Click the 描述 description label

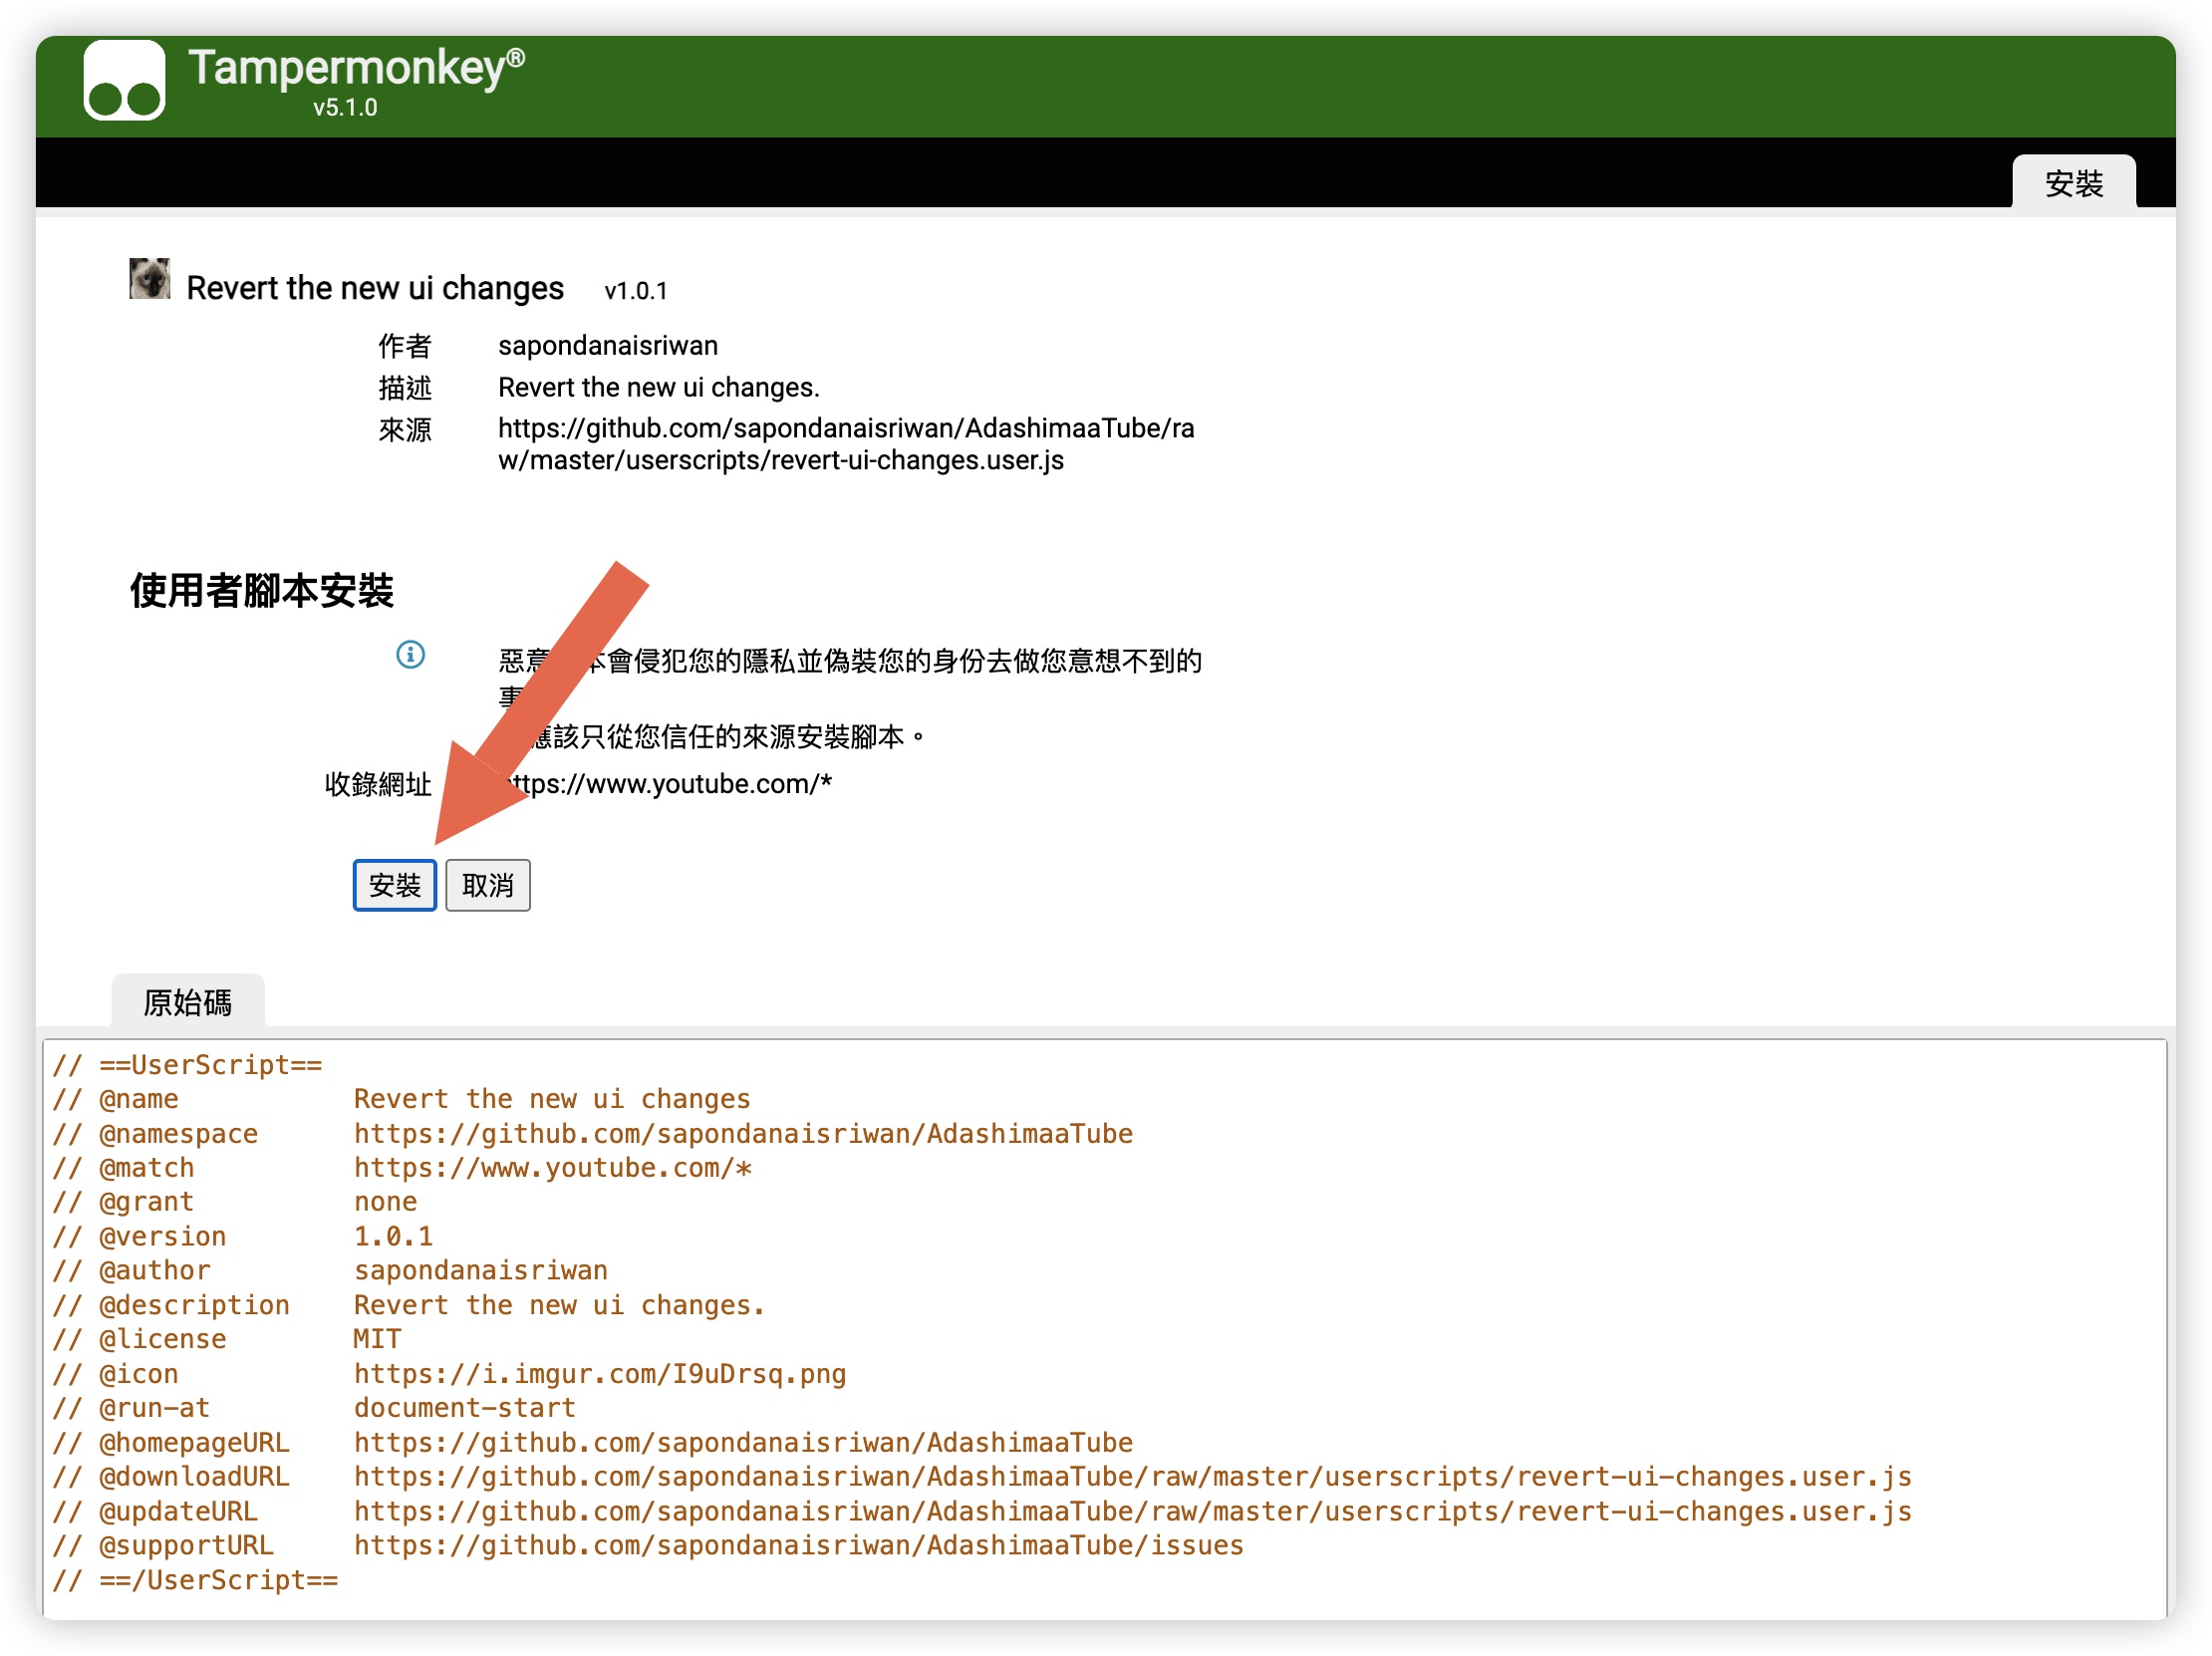coord(405,388)
